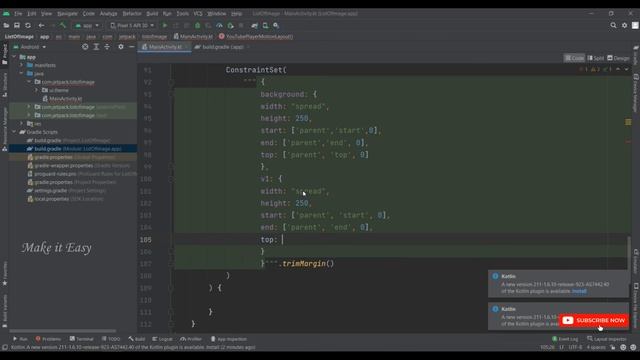Open the Build menu
This screenshot has height=360, width=640.
(x=152, y=13)
